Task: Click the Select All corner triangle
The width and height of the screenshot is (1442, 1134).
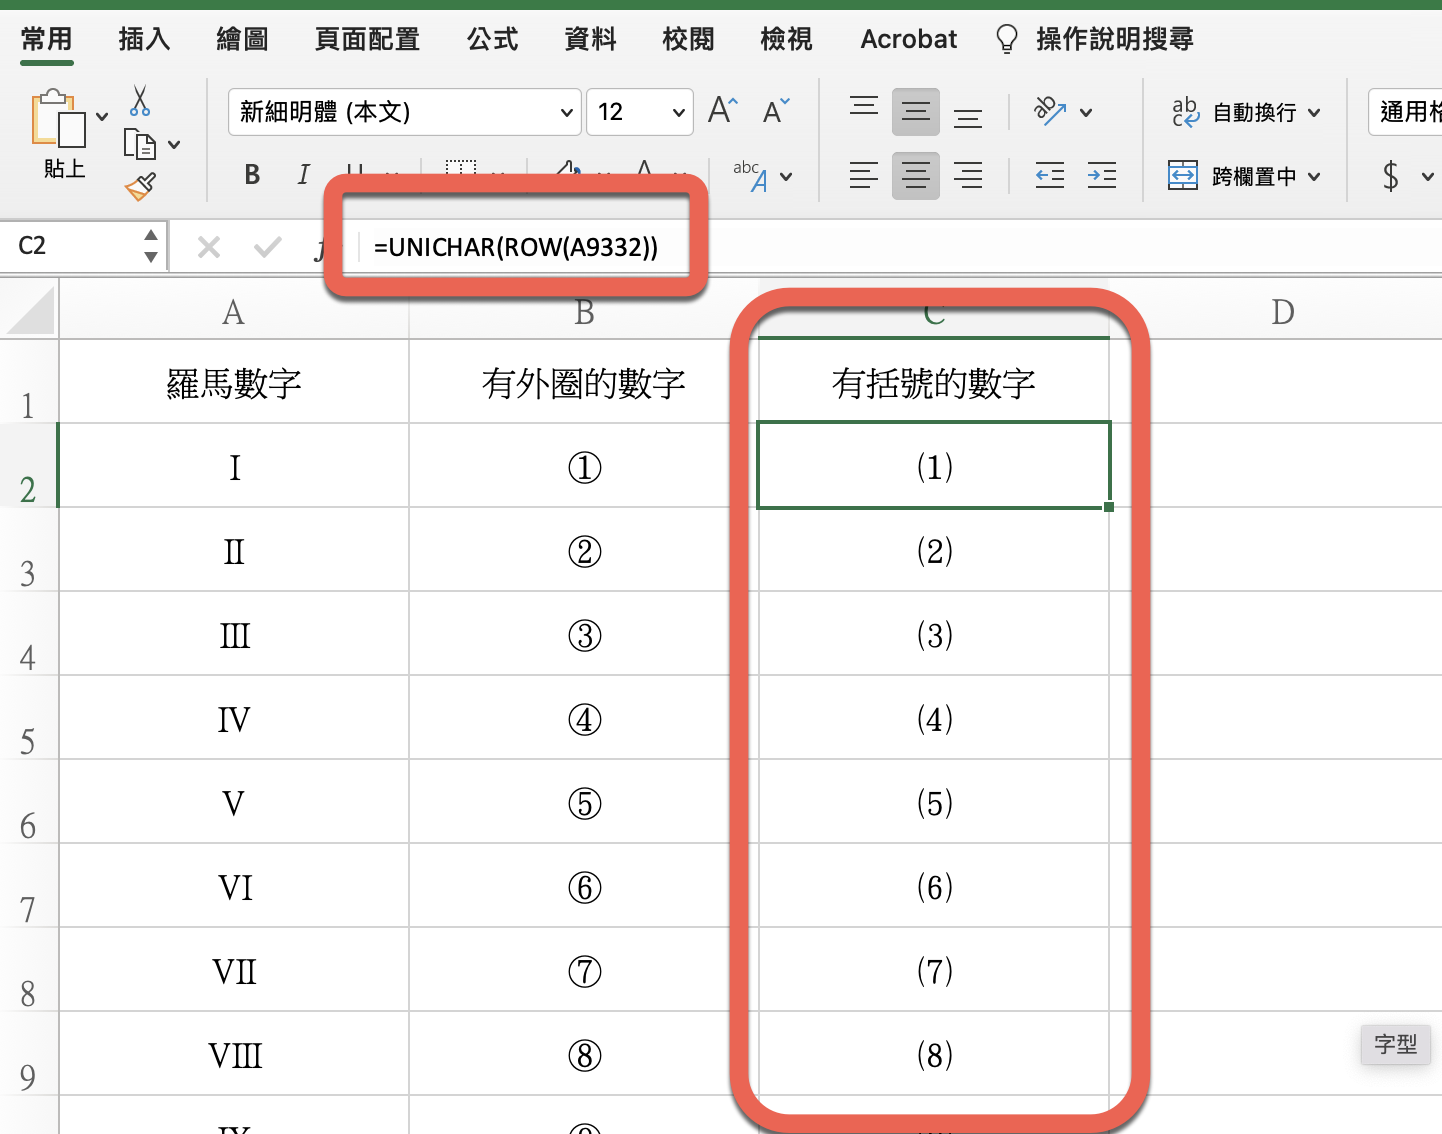Action: (x=30, y=310)
